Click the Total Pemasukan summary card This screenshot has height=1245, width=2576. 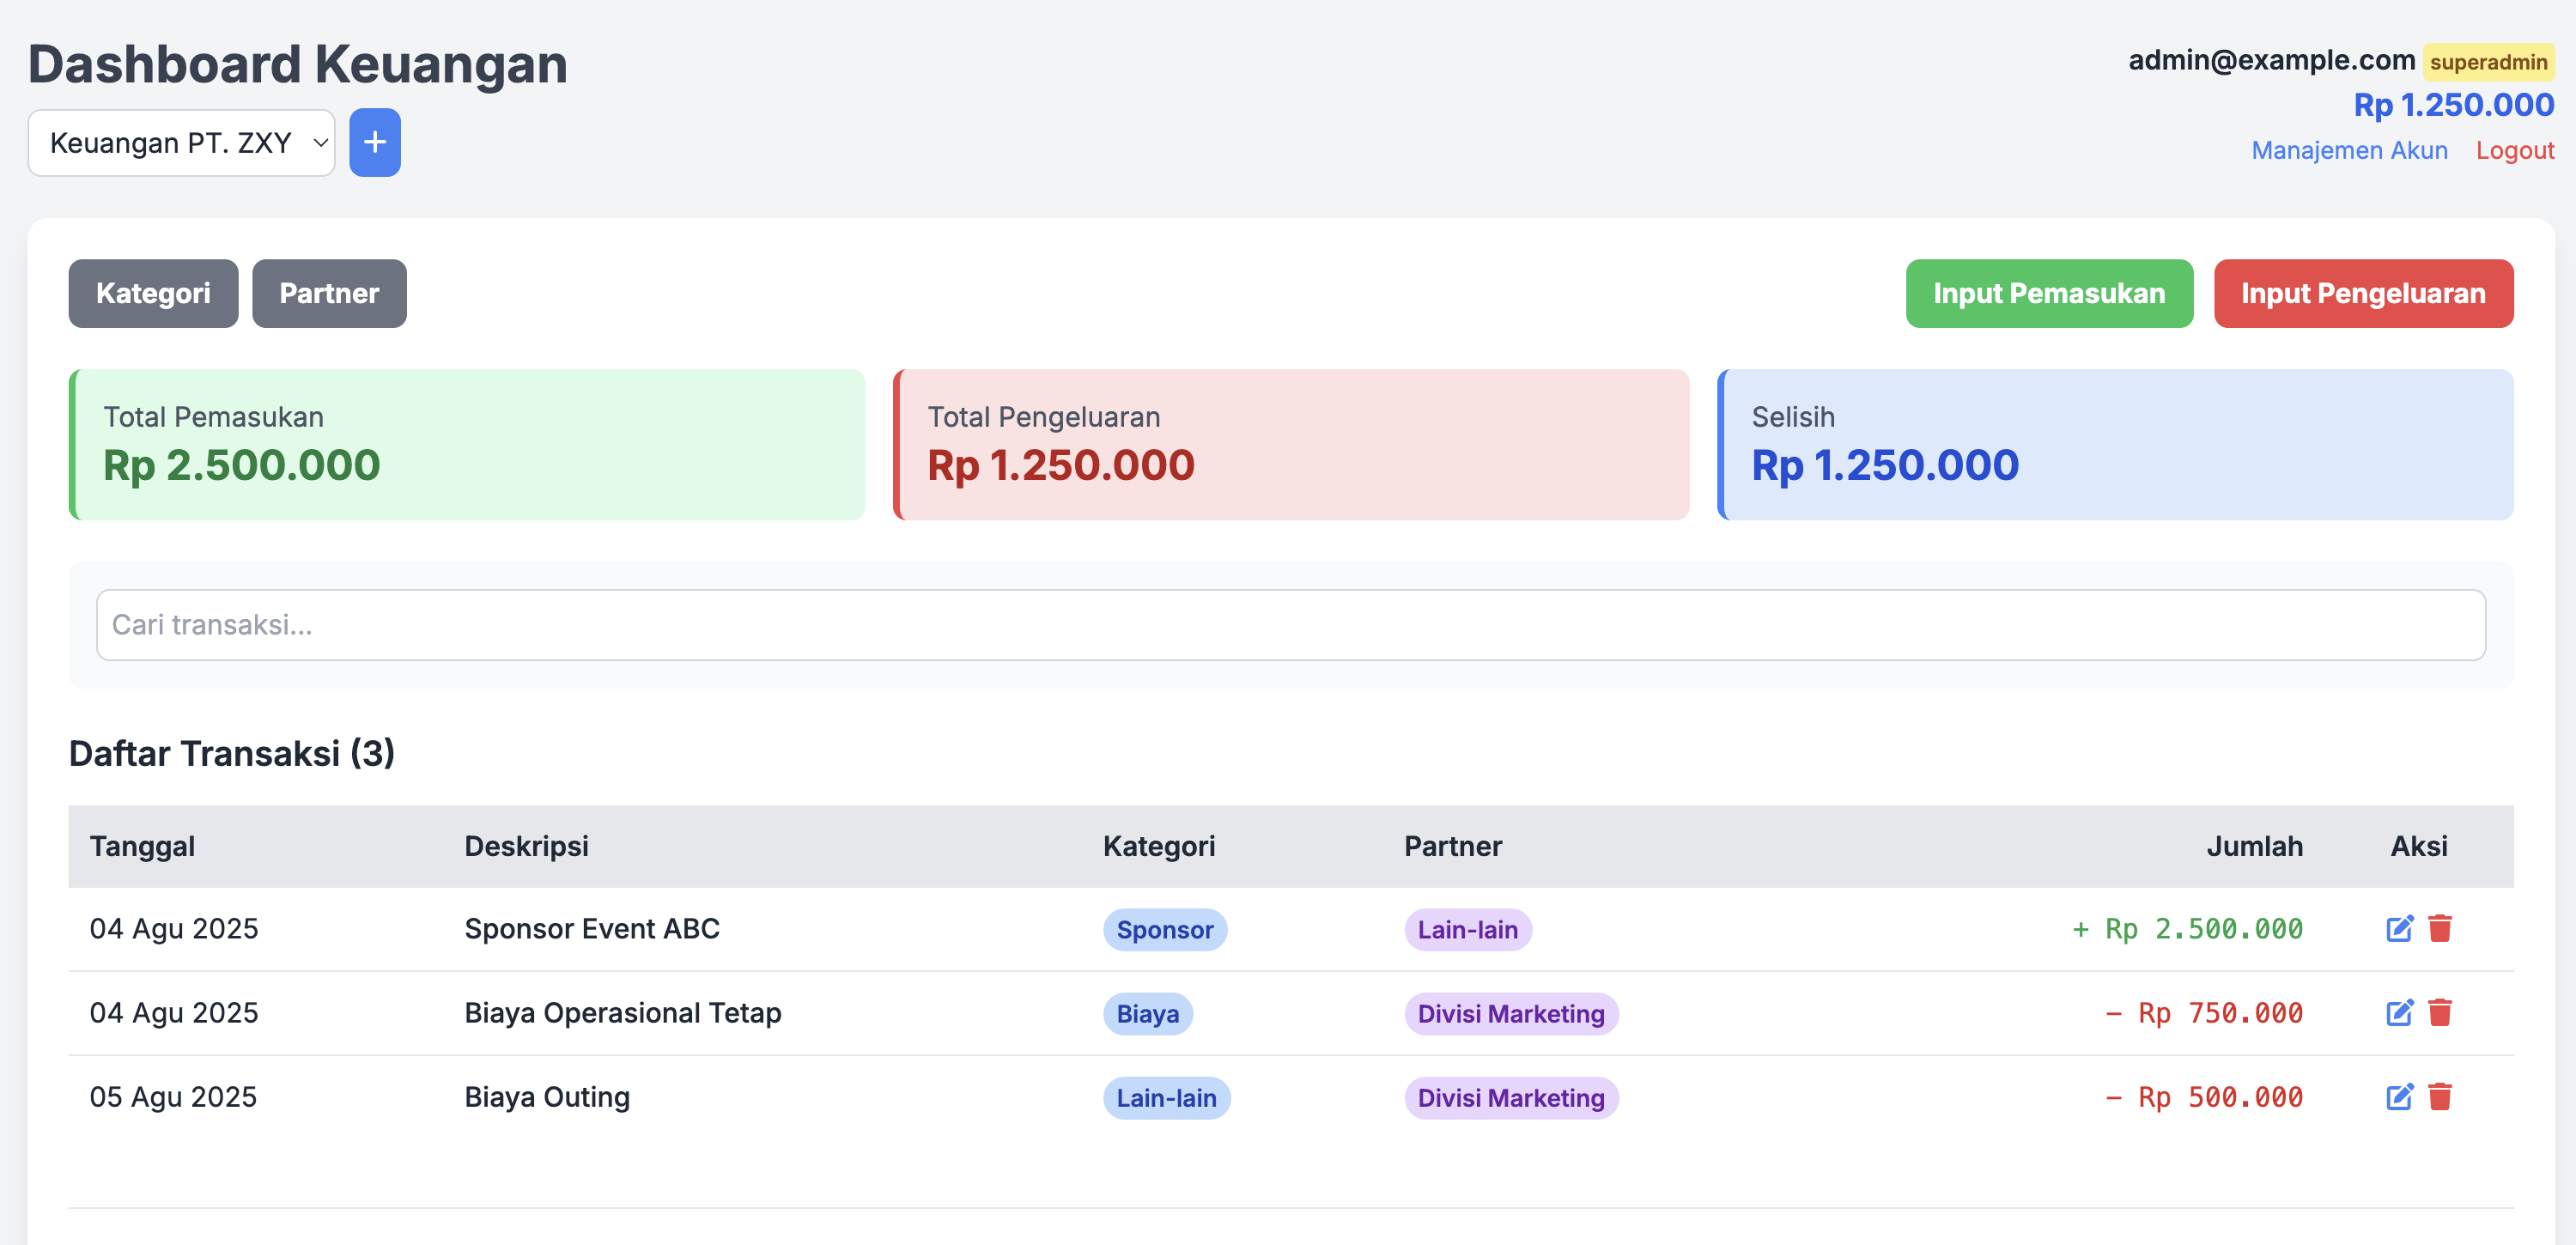click(x=467, y=445)
